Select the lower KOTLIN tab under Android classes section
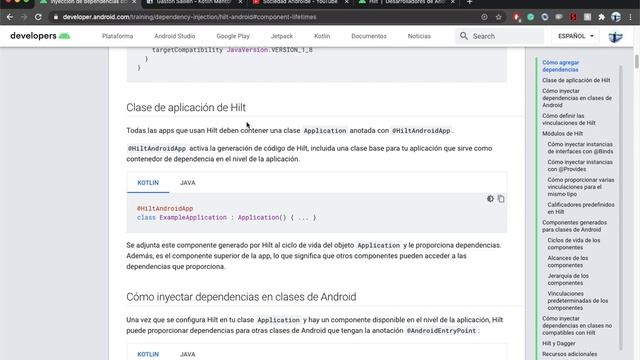640x360 pixels. point(148,354)
